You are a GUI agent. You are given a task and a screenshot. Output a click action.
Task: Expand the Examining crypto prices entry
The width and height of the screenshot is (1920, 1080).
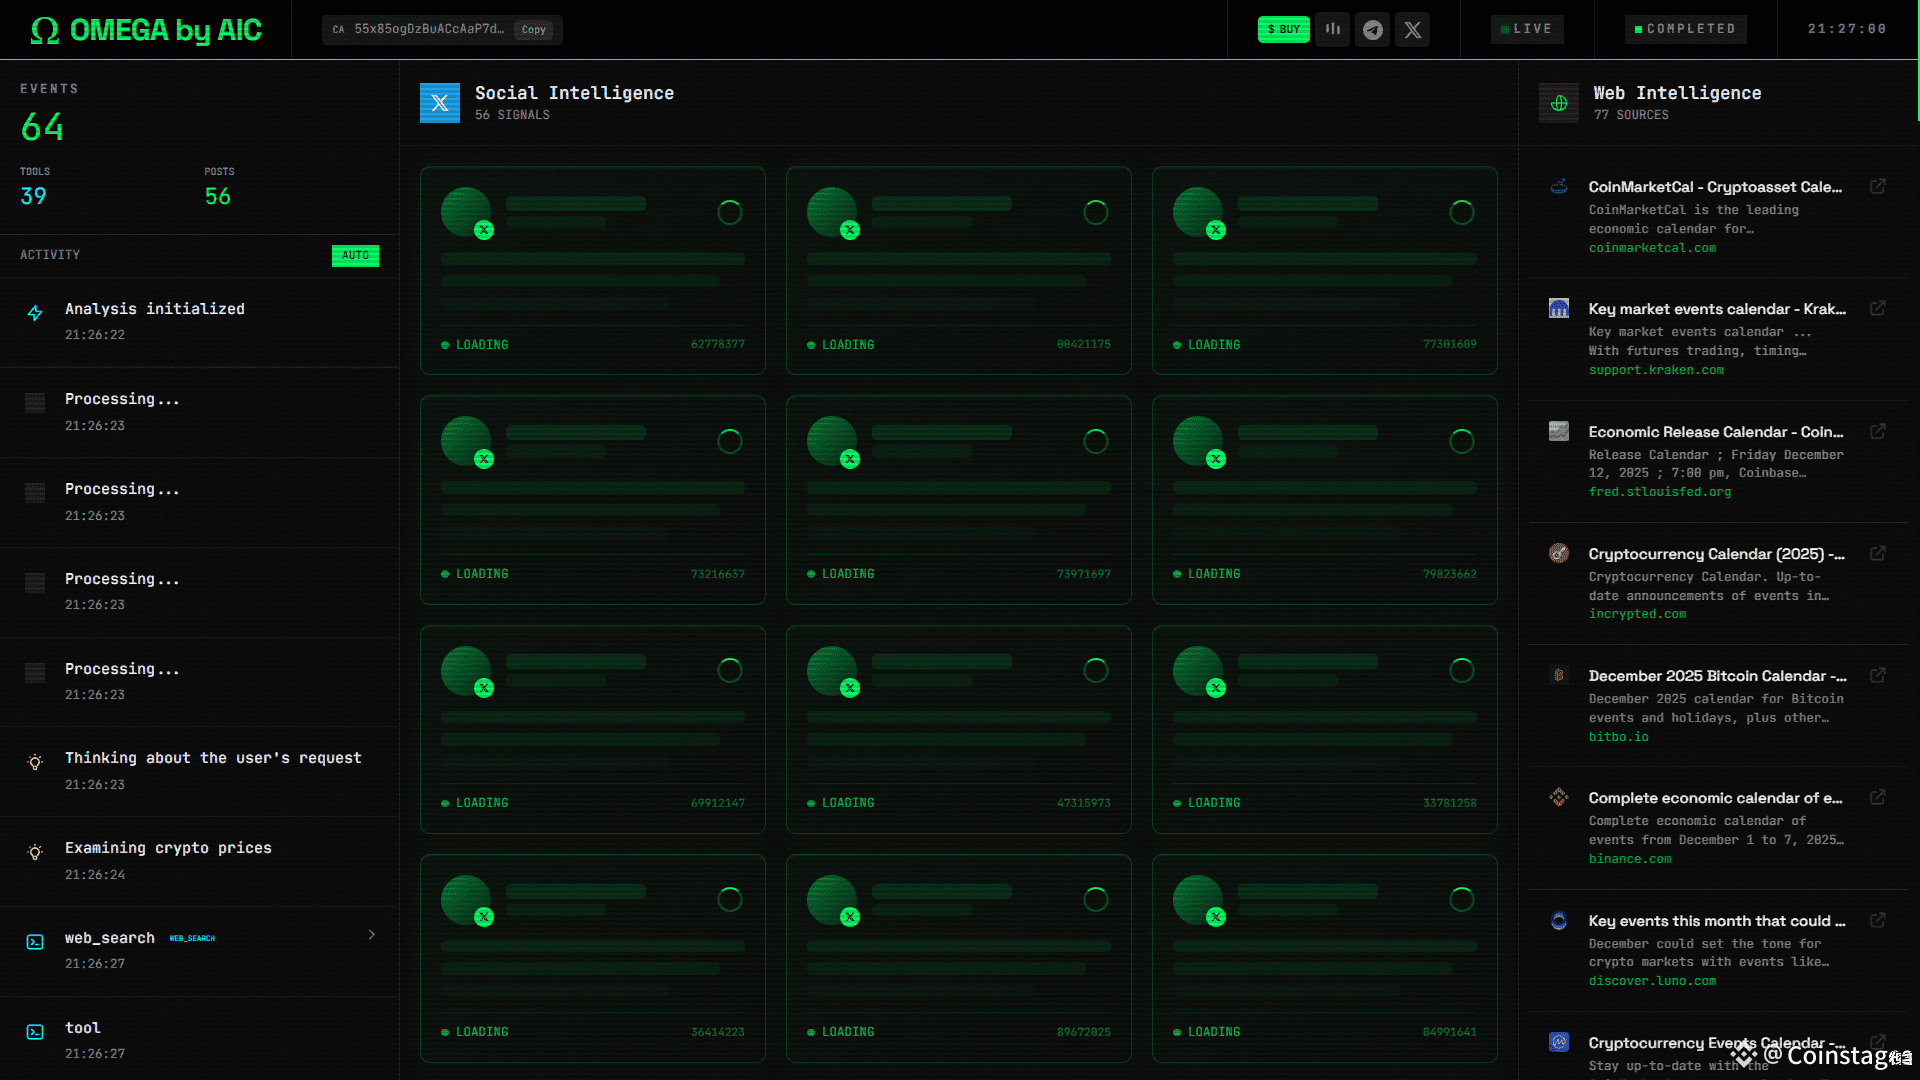pyautogui.click(x=168, y=848)
